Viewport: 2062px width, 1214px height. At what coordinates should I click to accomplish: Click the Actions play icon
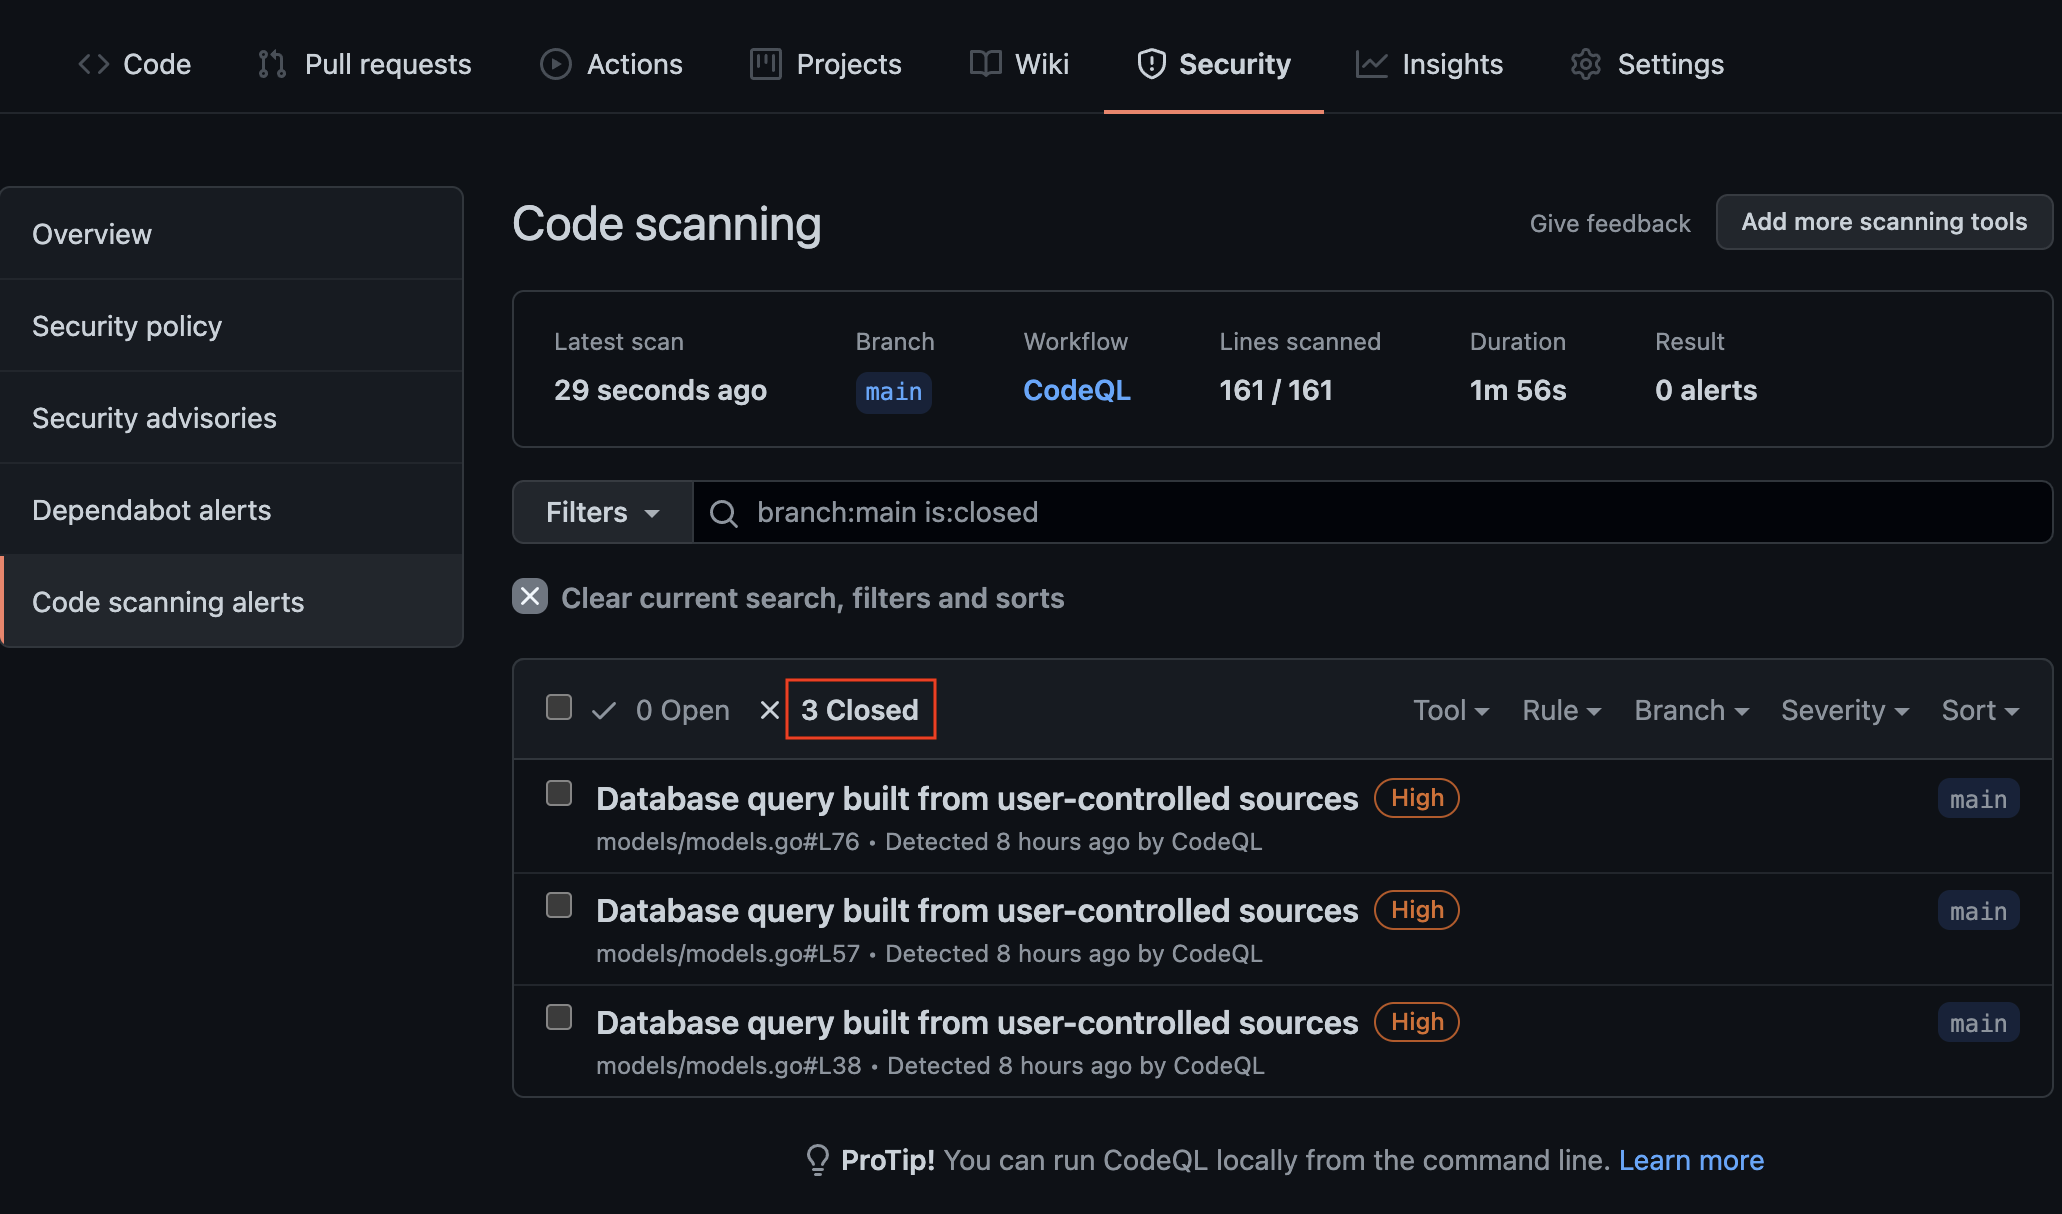555,64
